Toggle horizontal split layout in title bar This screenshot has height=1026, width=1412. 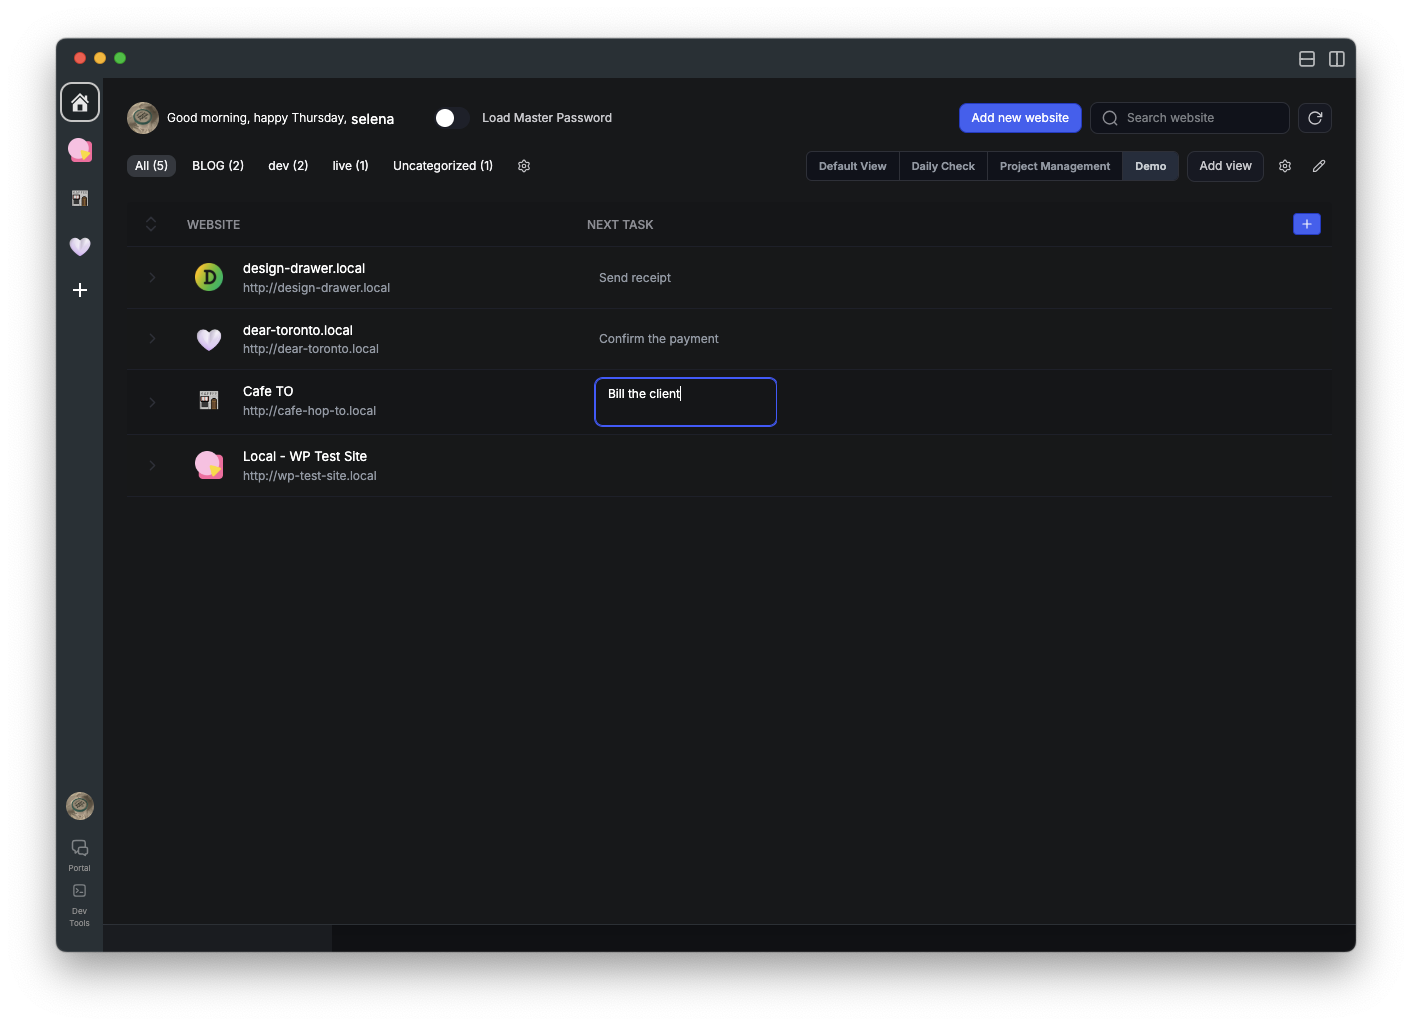click(1306, 59)
